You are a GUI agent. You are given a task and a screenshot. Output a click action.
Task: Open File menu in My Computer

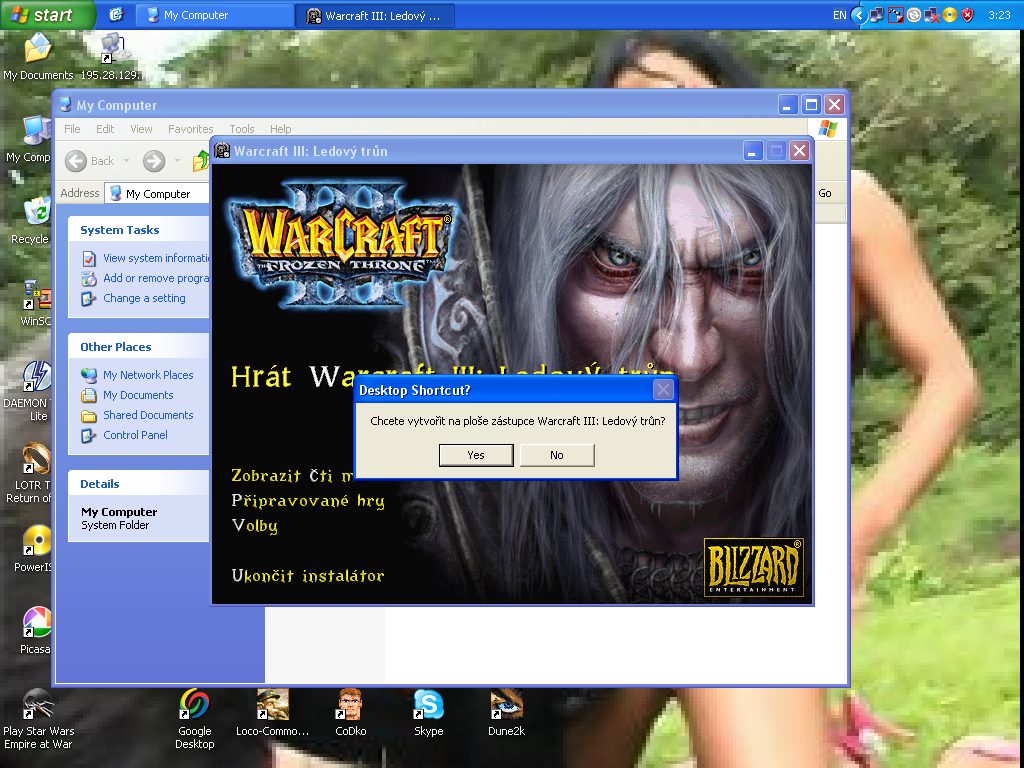(72, 129)
